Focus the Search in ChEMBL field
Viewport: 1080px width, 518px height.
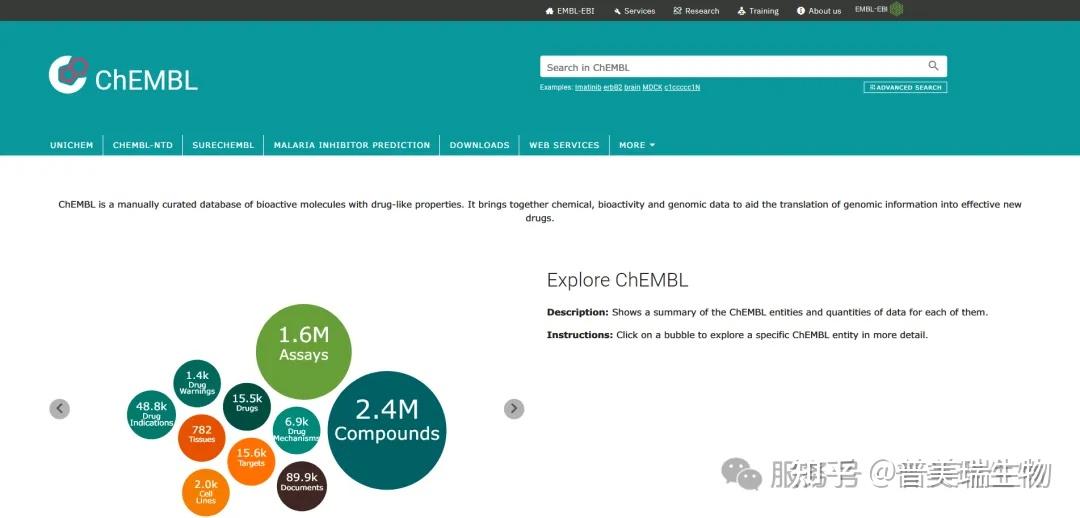coord(743,67)
